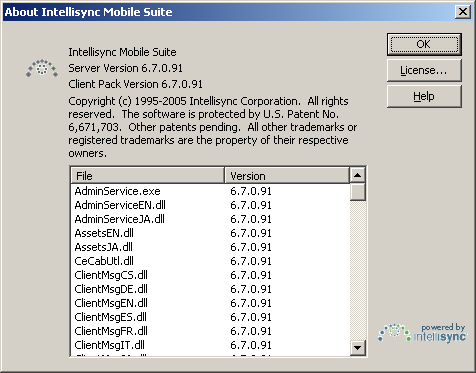Open the License... dialog
This screenshot has height=373, width=476.
424,70
